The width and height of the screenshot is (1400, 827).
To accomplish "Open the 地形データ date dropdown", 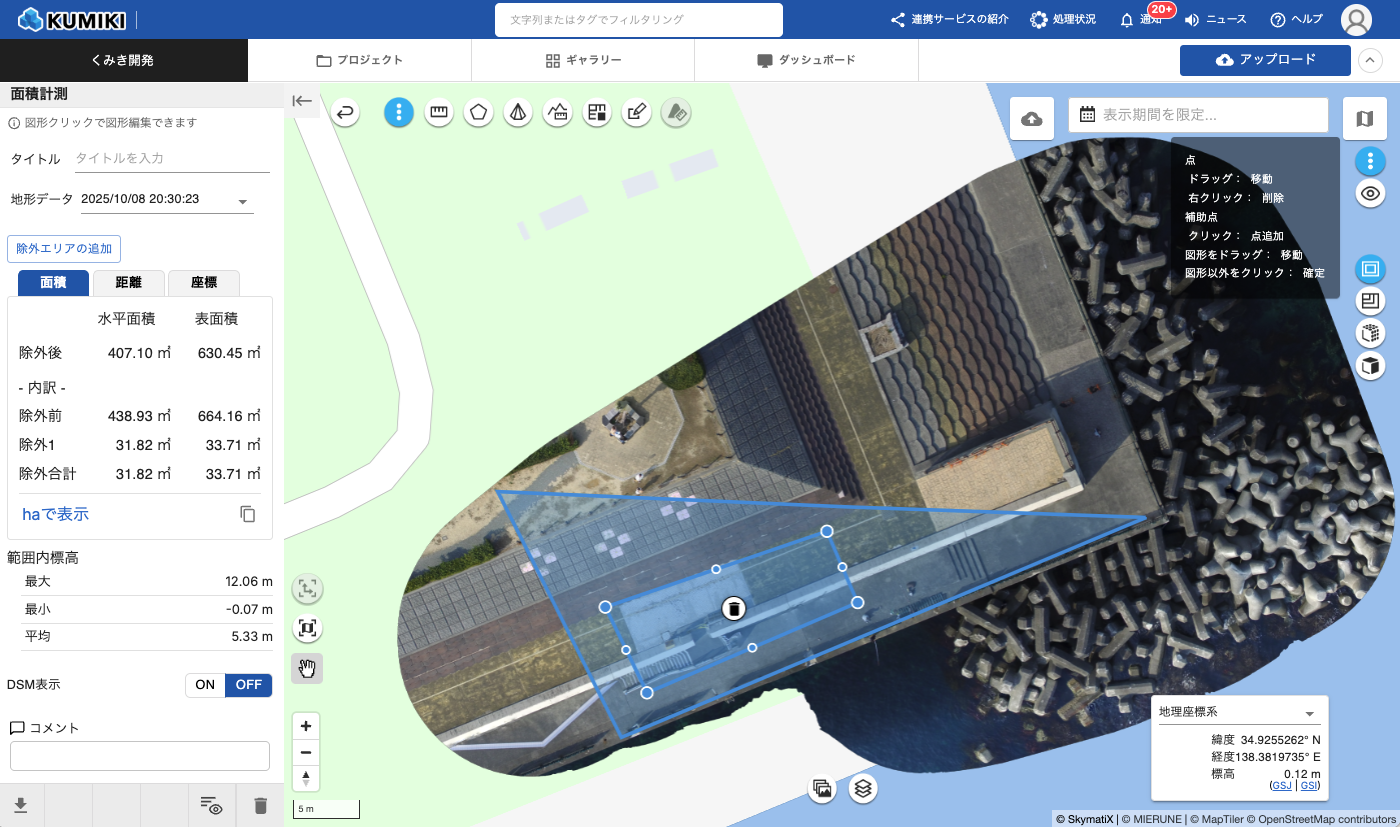I will coord(242,202).
